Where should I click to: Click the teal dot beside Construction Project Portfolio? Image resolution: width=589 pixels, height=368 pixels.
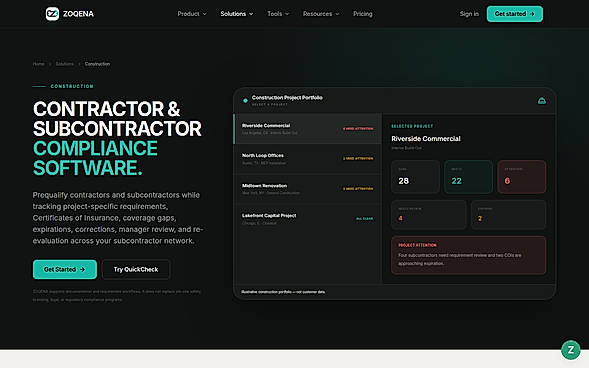[245, 100]
